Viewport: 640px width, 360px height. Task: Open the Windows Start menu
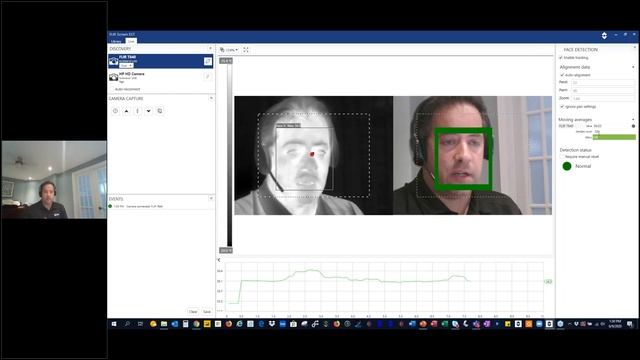coord(114,324)
